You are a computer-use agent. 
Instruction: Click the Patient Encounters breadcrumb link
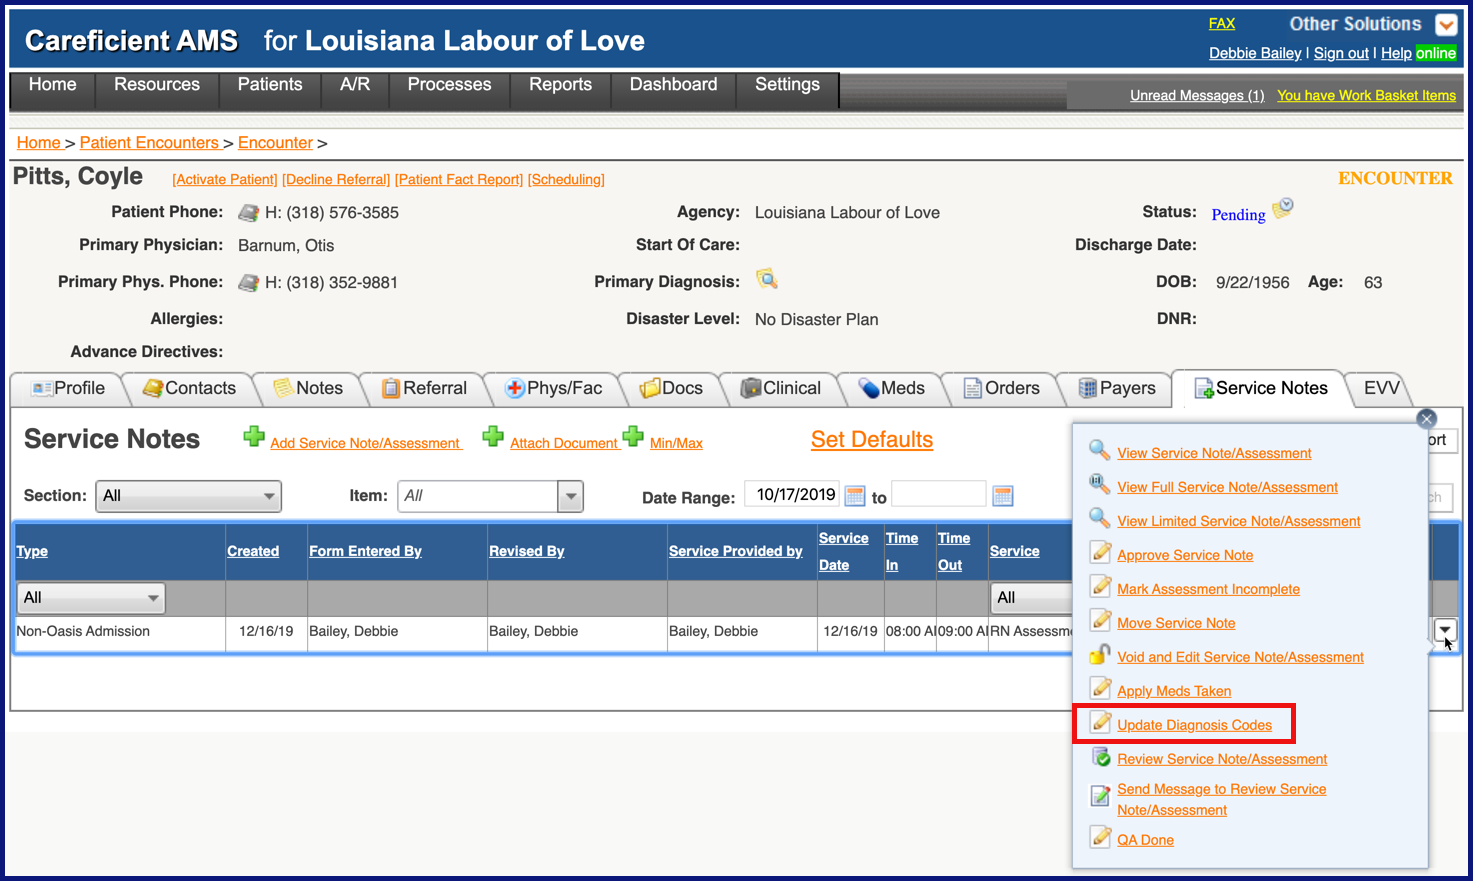coord(149,143)
